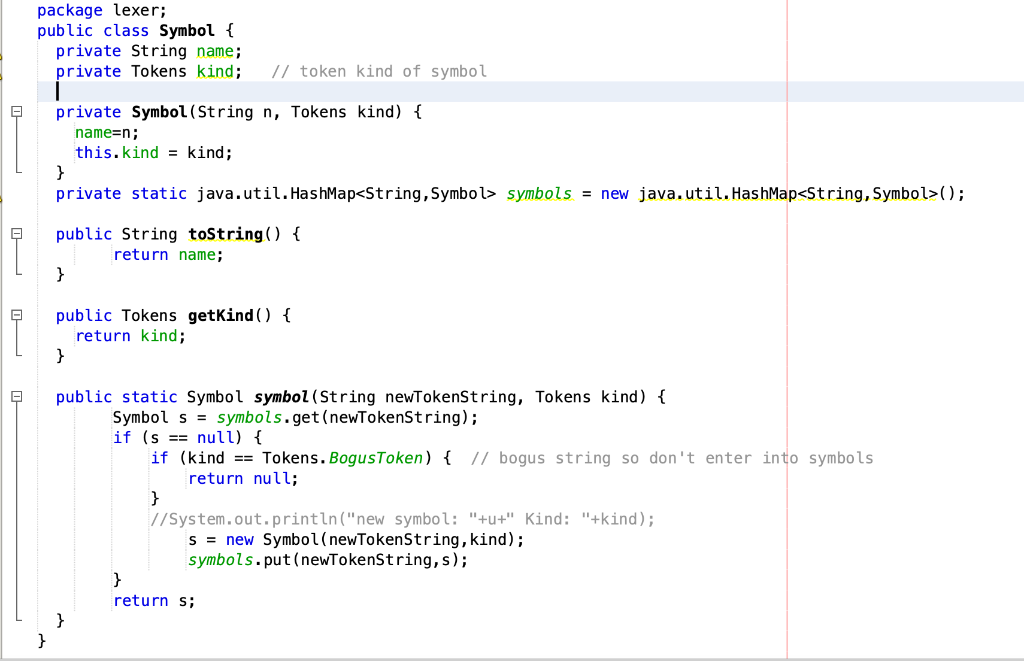This screenshot has width=1024, height=661.
Task: Click constructor name in 'private Symbol(String n, Tokens kind)'
Action: (x=159, y=112)
